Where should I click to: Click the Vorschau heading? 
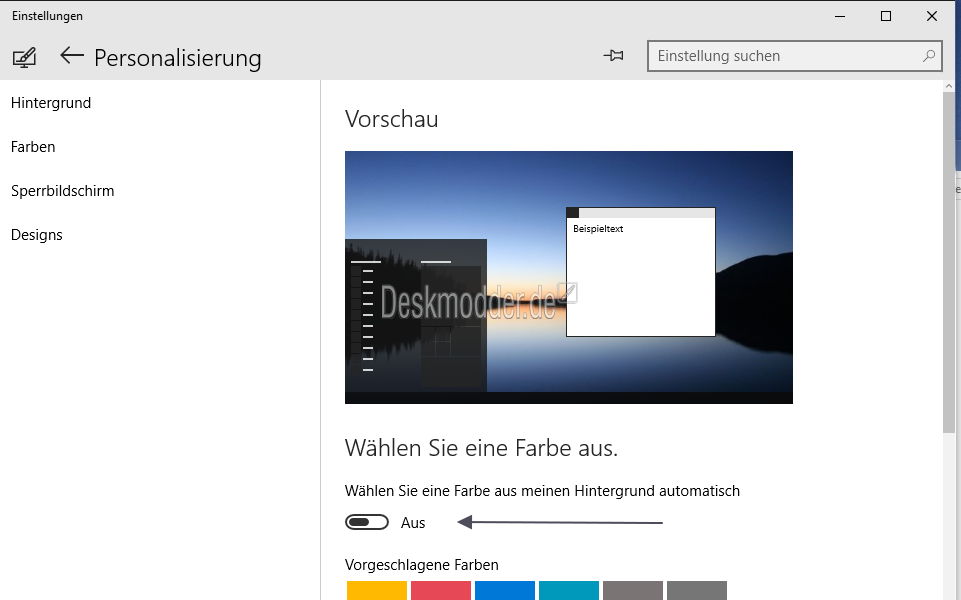tap(392, 119)
